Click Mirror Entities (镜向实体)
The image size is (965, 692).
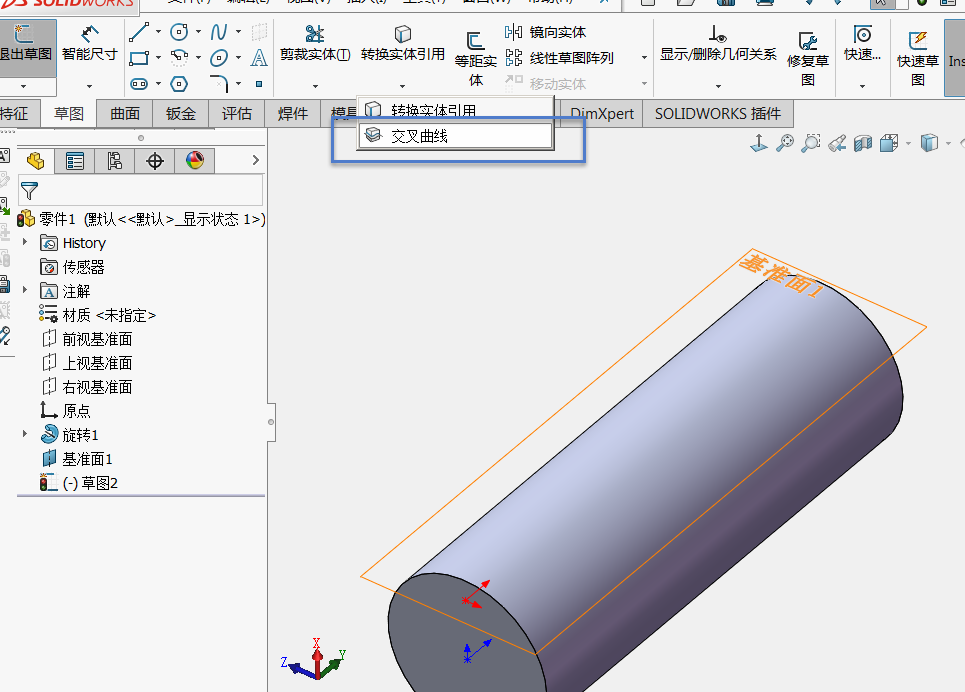[545, 31]
